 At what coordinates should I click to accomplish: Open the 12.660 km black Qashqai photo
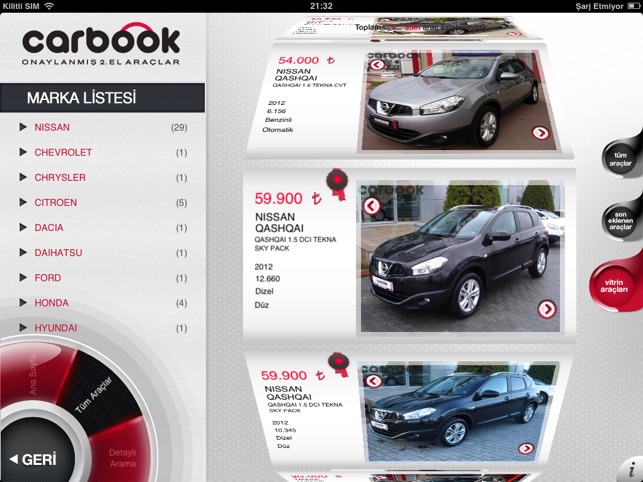click(461, 256)
